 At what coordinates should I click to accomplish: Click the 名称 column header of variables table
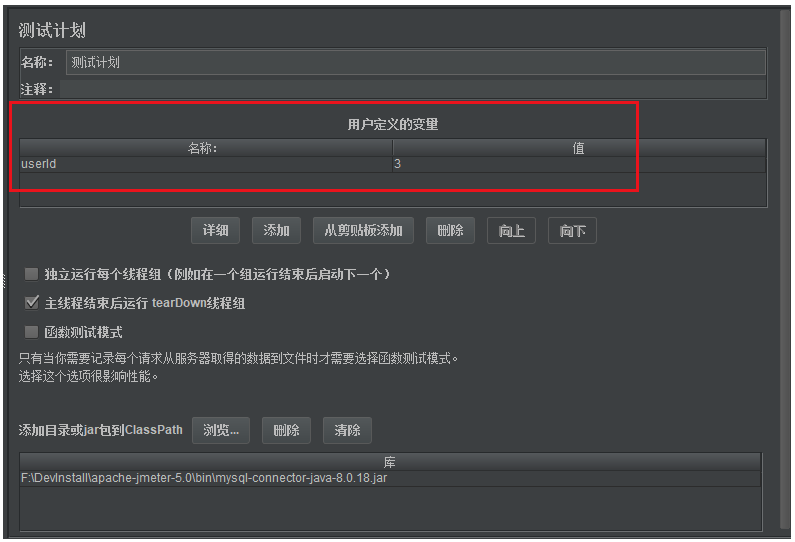[x=206, y=148]
